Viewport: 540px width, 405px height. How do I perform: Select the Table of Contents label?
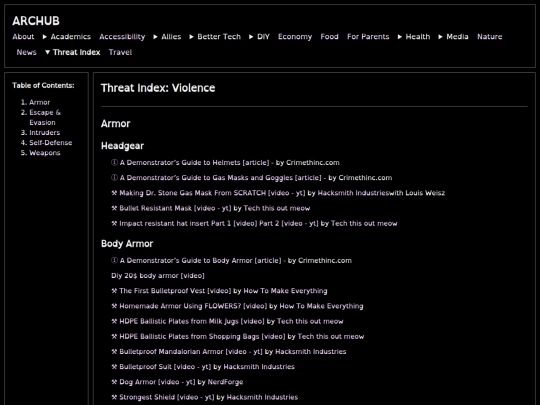pyautogui.click(x=43, y=85)
